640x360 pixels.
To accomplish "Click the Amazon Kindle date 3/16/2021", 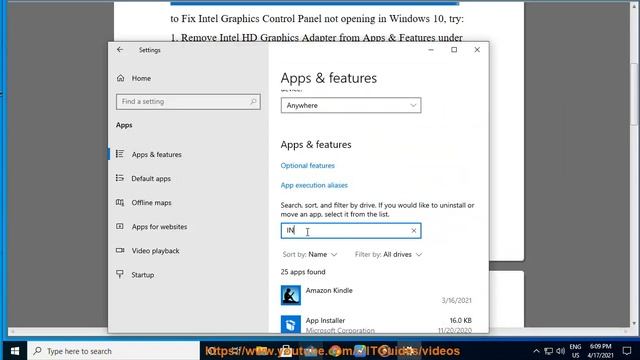I will [x=456, y=300].
